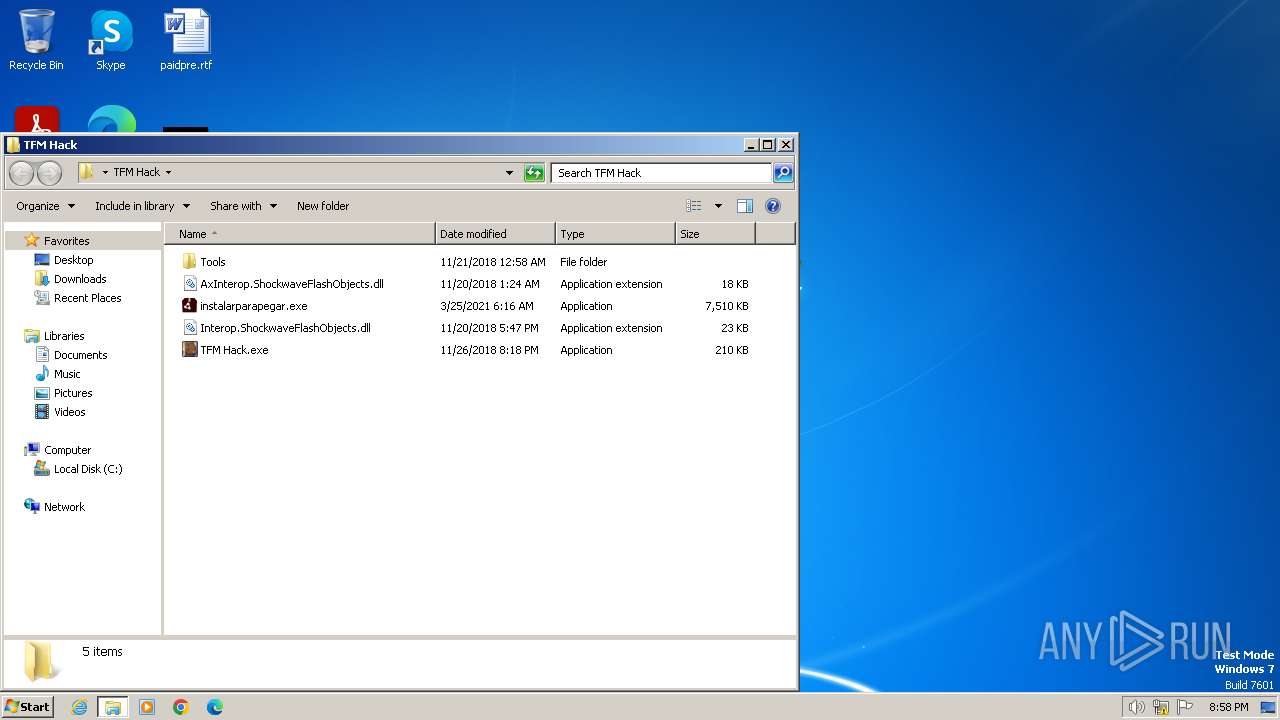Select Network in the navigation pane
Screen dimensions: 1280x720
pos(64,507)
